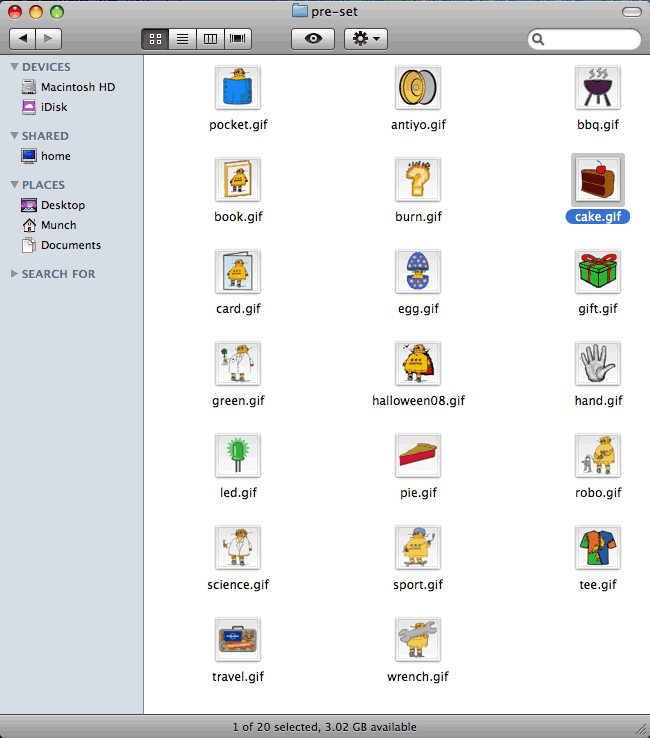Switch to icon view mode
650x738 pixels.
tap(155, 39)
